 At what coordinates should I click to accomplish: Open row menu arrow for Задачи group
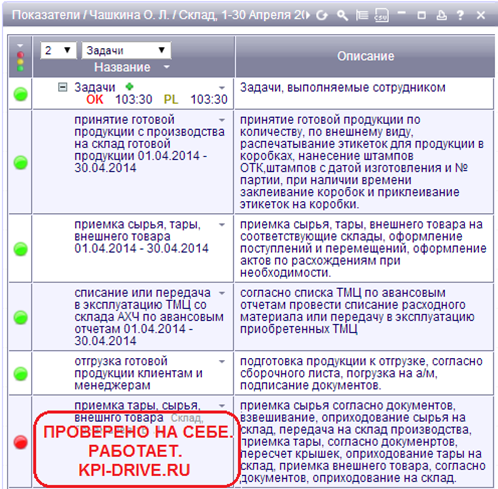click(222, 88)
